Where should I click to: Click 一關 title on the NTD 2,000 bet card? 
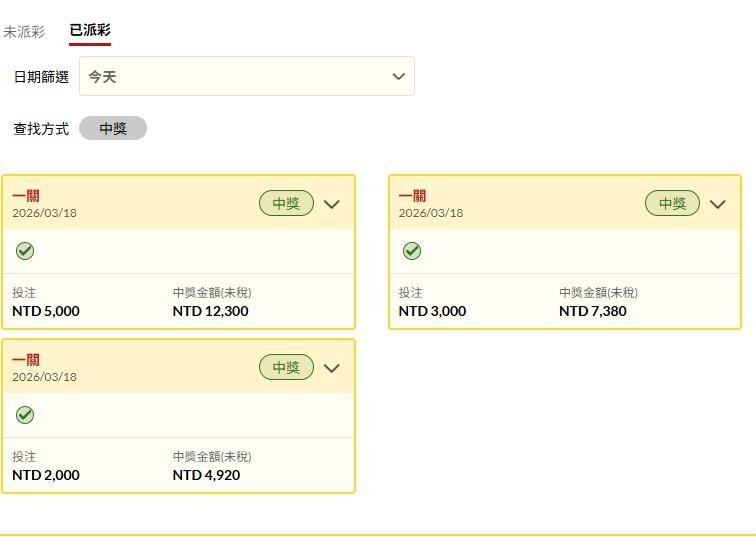point(26,360)
